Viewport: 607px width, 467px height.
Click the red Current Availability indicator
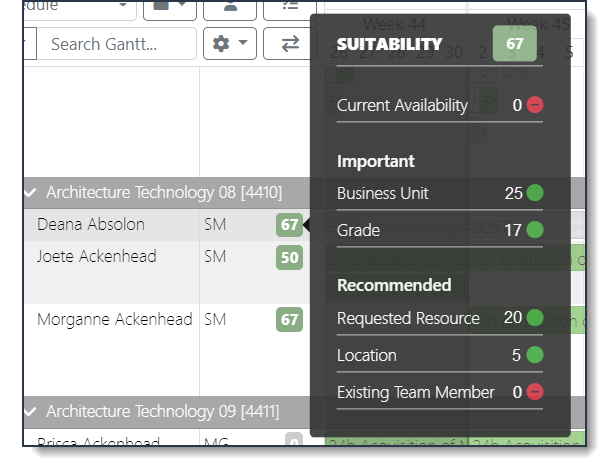tap(535, 105)
